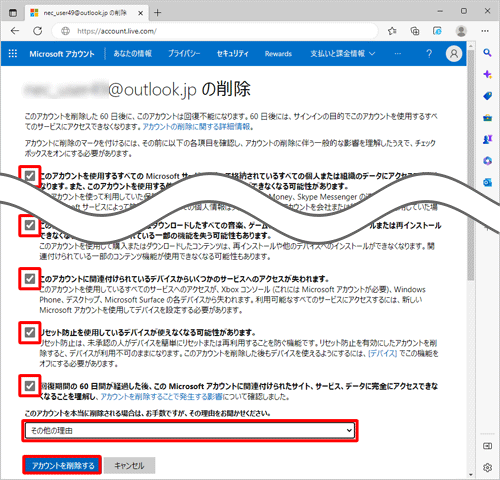The image size is (500, 480).
Task: Open the あなたの情報 tab
Action: 132,53
